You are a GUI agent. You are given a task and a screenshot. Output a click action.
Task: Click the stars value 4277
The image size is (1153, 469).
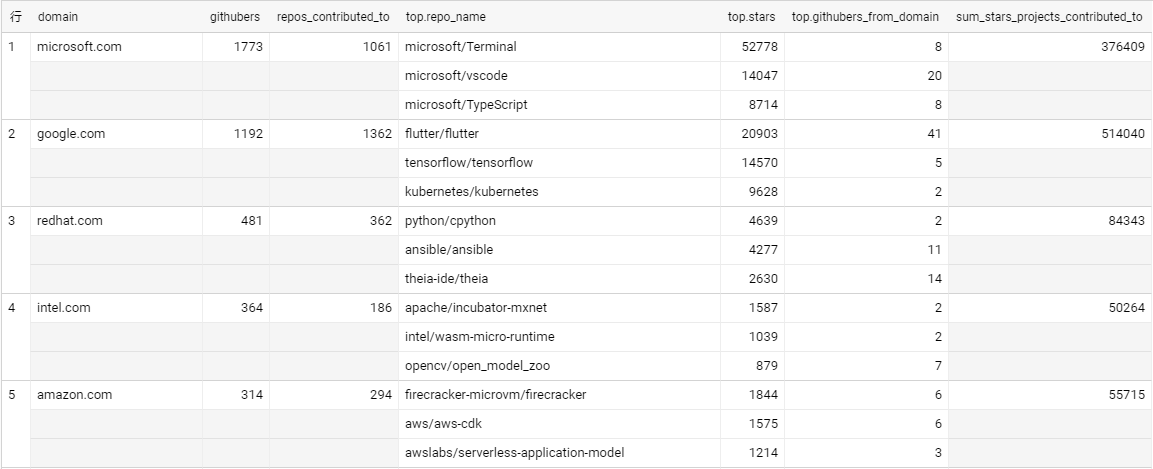coord(764,250)
